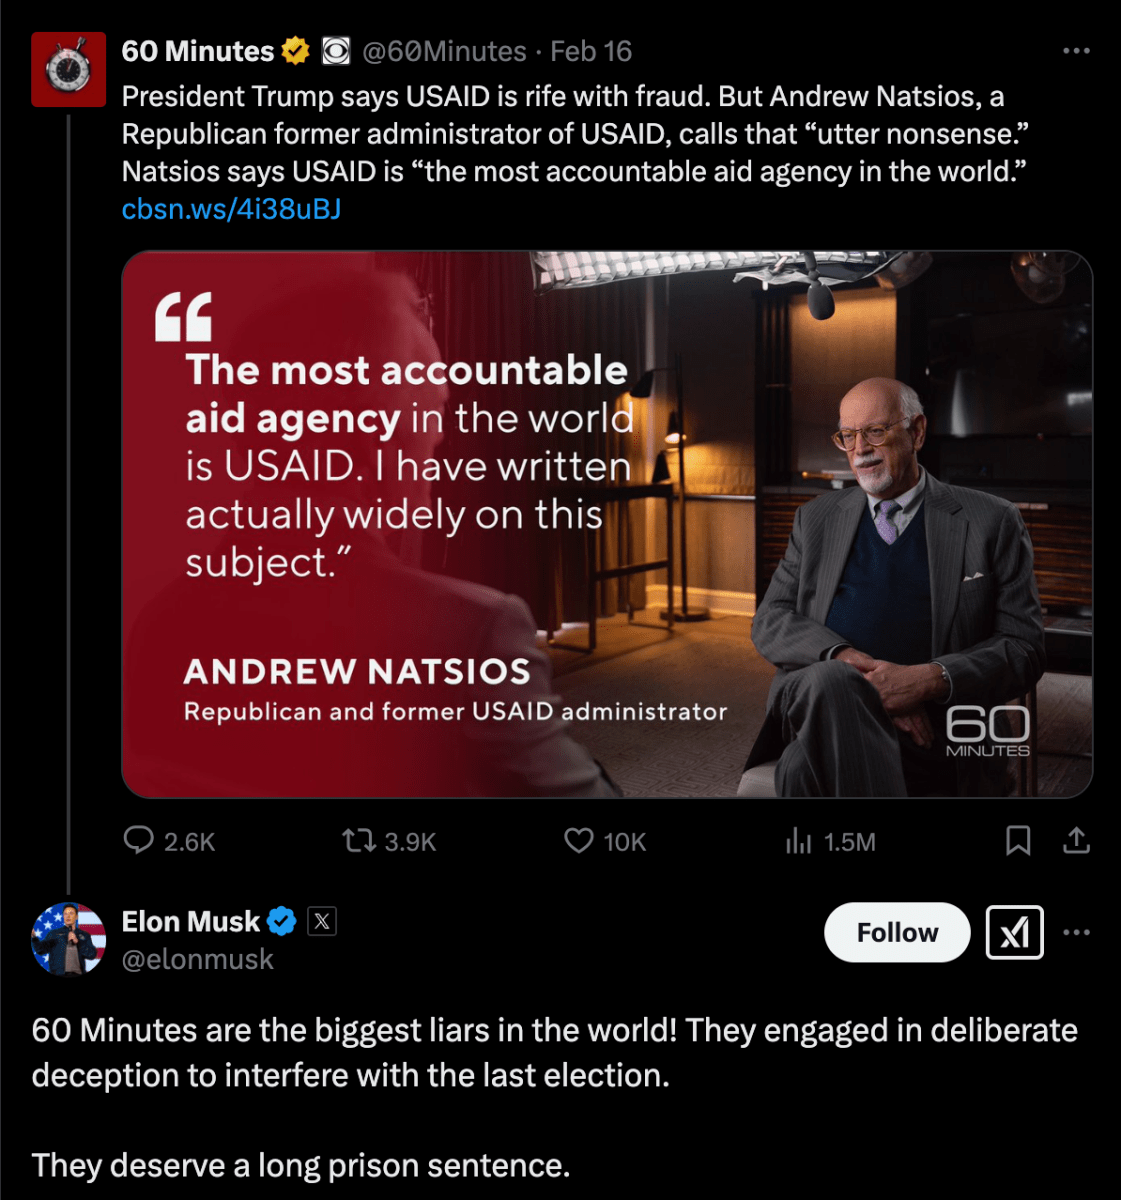The image size is (1121, 1200).
Task: Open the cbsn.ws/4i38uBJ link
Action: pyautogui.click(x=231, y=209)
